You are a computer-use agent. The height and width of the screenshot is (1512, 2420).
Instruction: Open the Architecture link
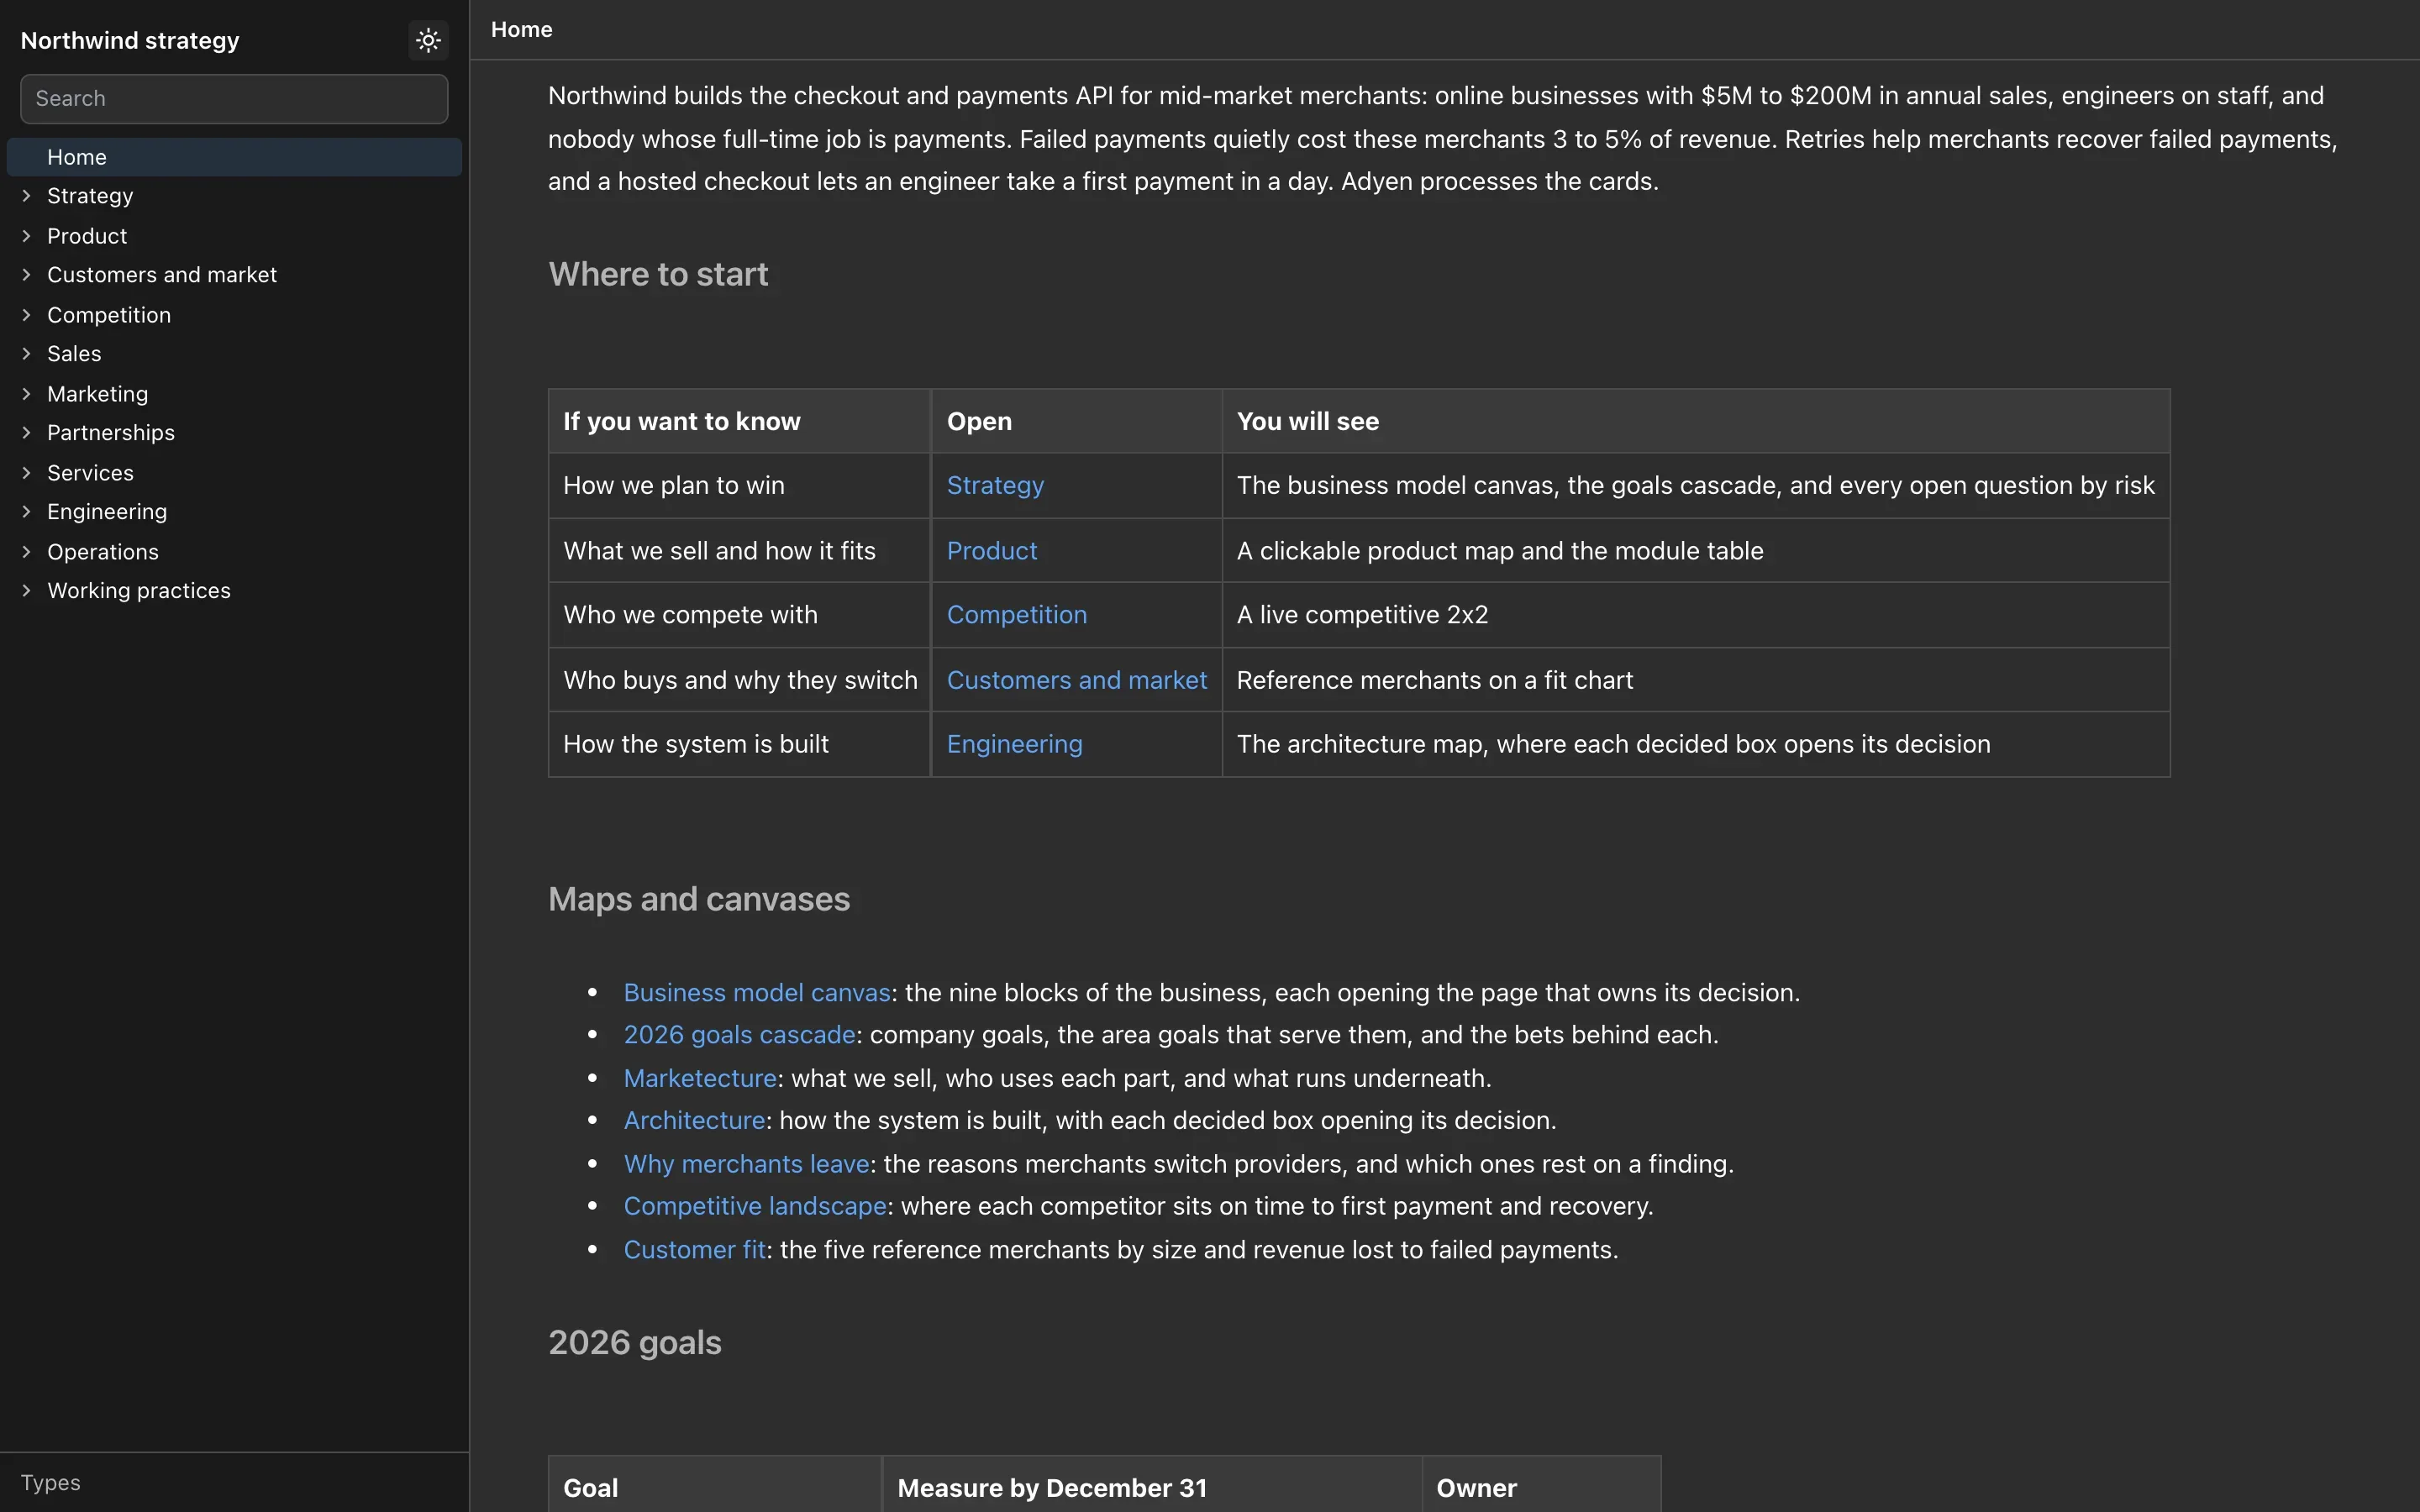click(x=694, y=1121)
